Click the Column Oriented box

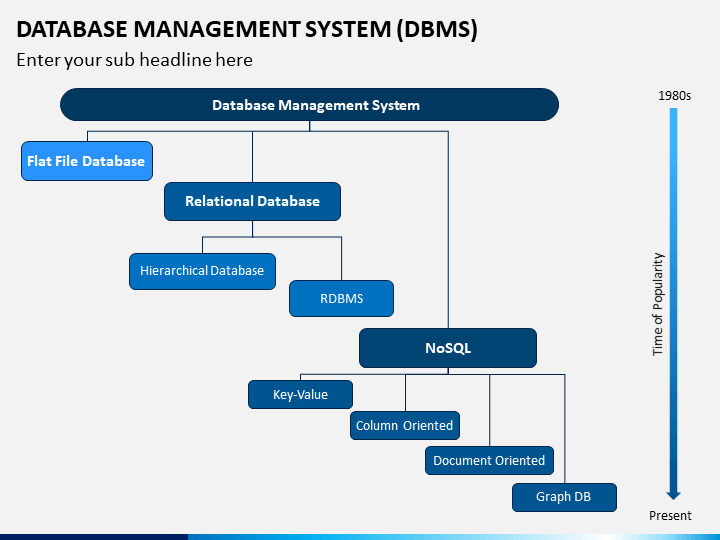[x=405, y=425]
